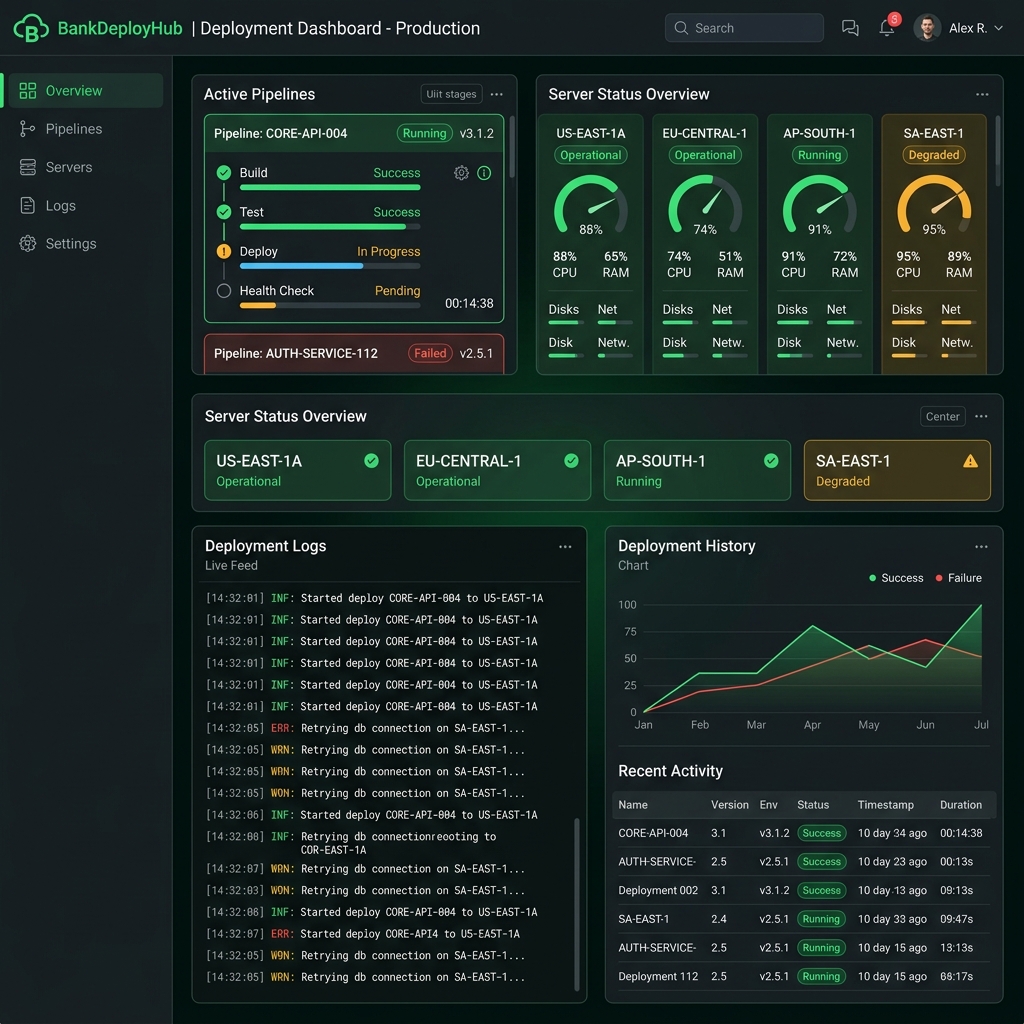Click the Health Check pending circle
The height and width of the screenshot is (1024, 1024).
tap(224, 291)
